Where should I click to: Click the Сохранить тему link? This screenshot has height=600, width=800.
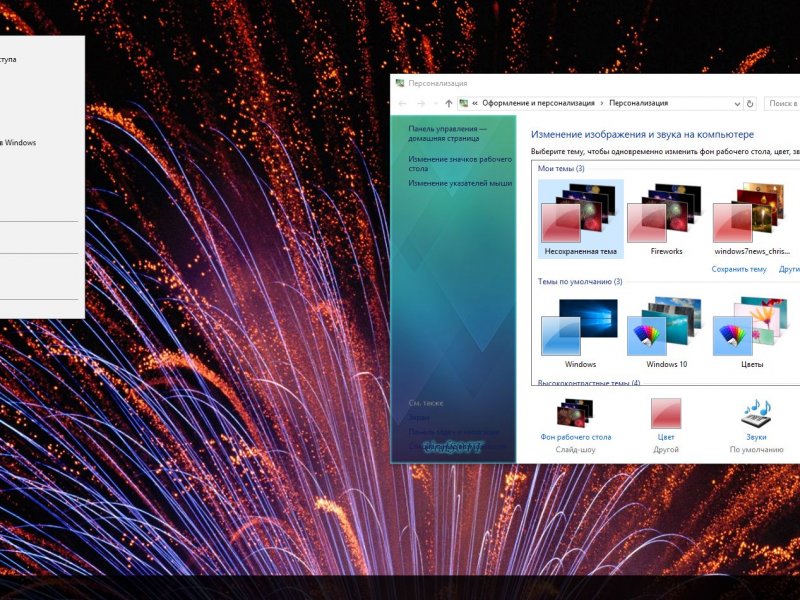point(739,269)
